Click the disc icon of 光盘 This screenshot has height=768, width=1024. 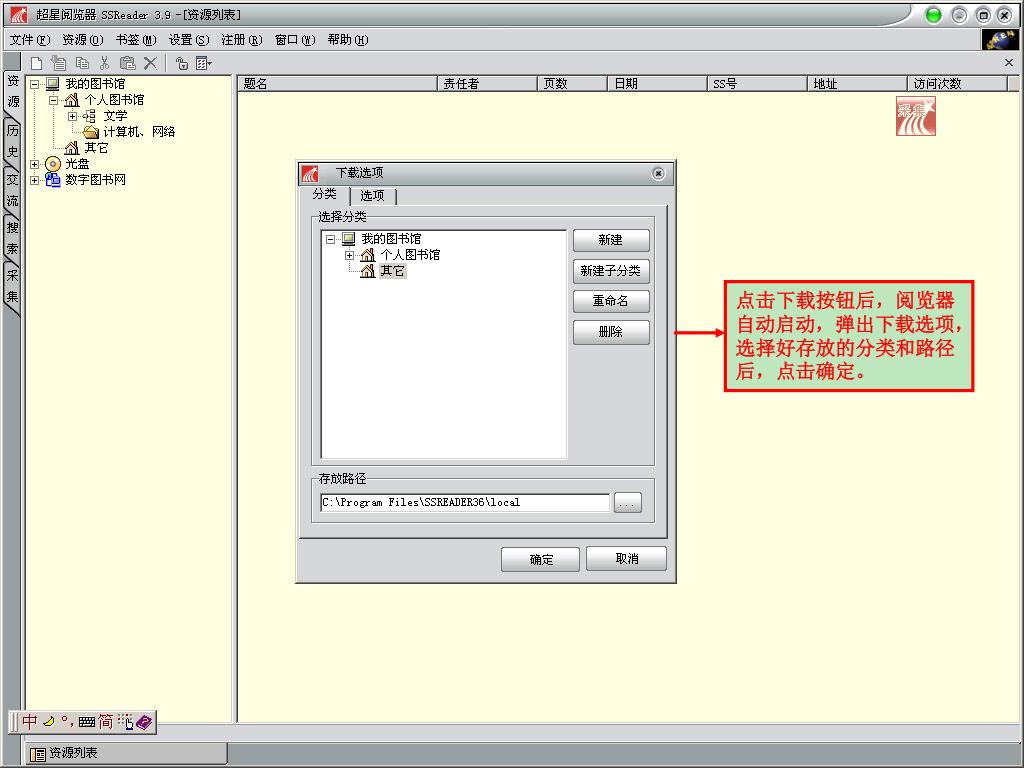[x=53, y=164]
